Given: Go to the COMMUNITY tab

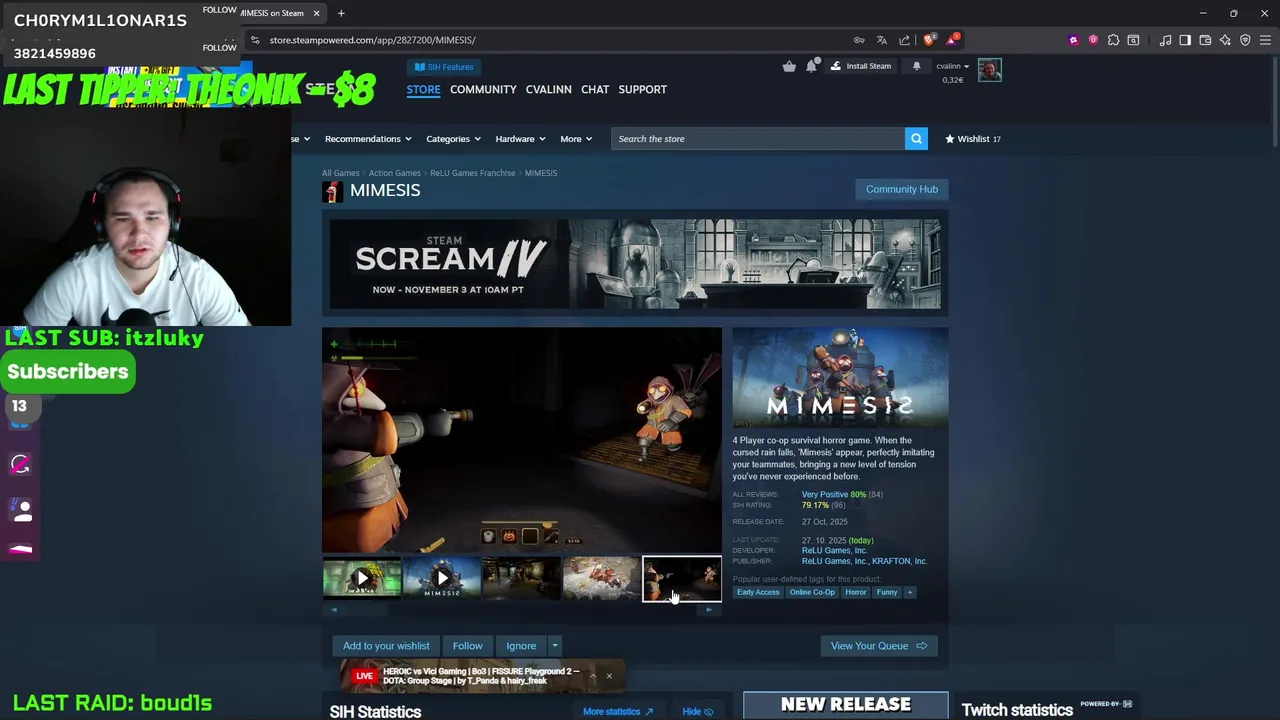Looking at the screenshot, I should click(x=483, y=89).
